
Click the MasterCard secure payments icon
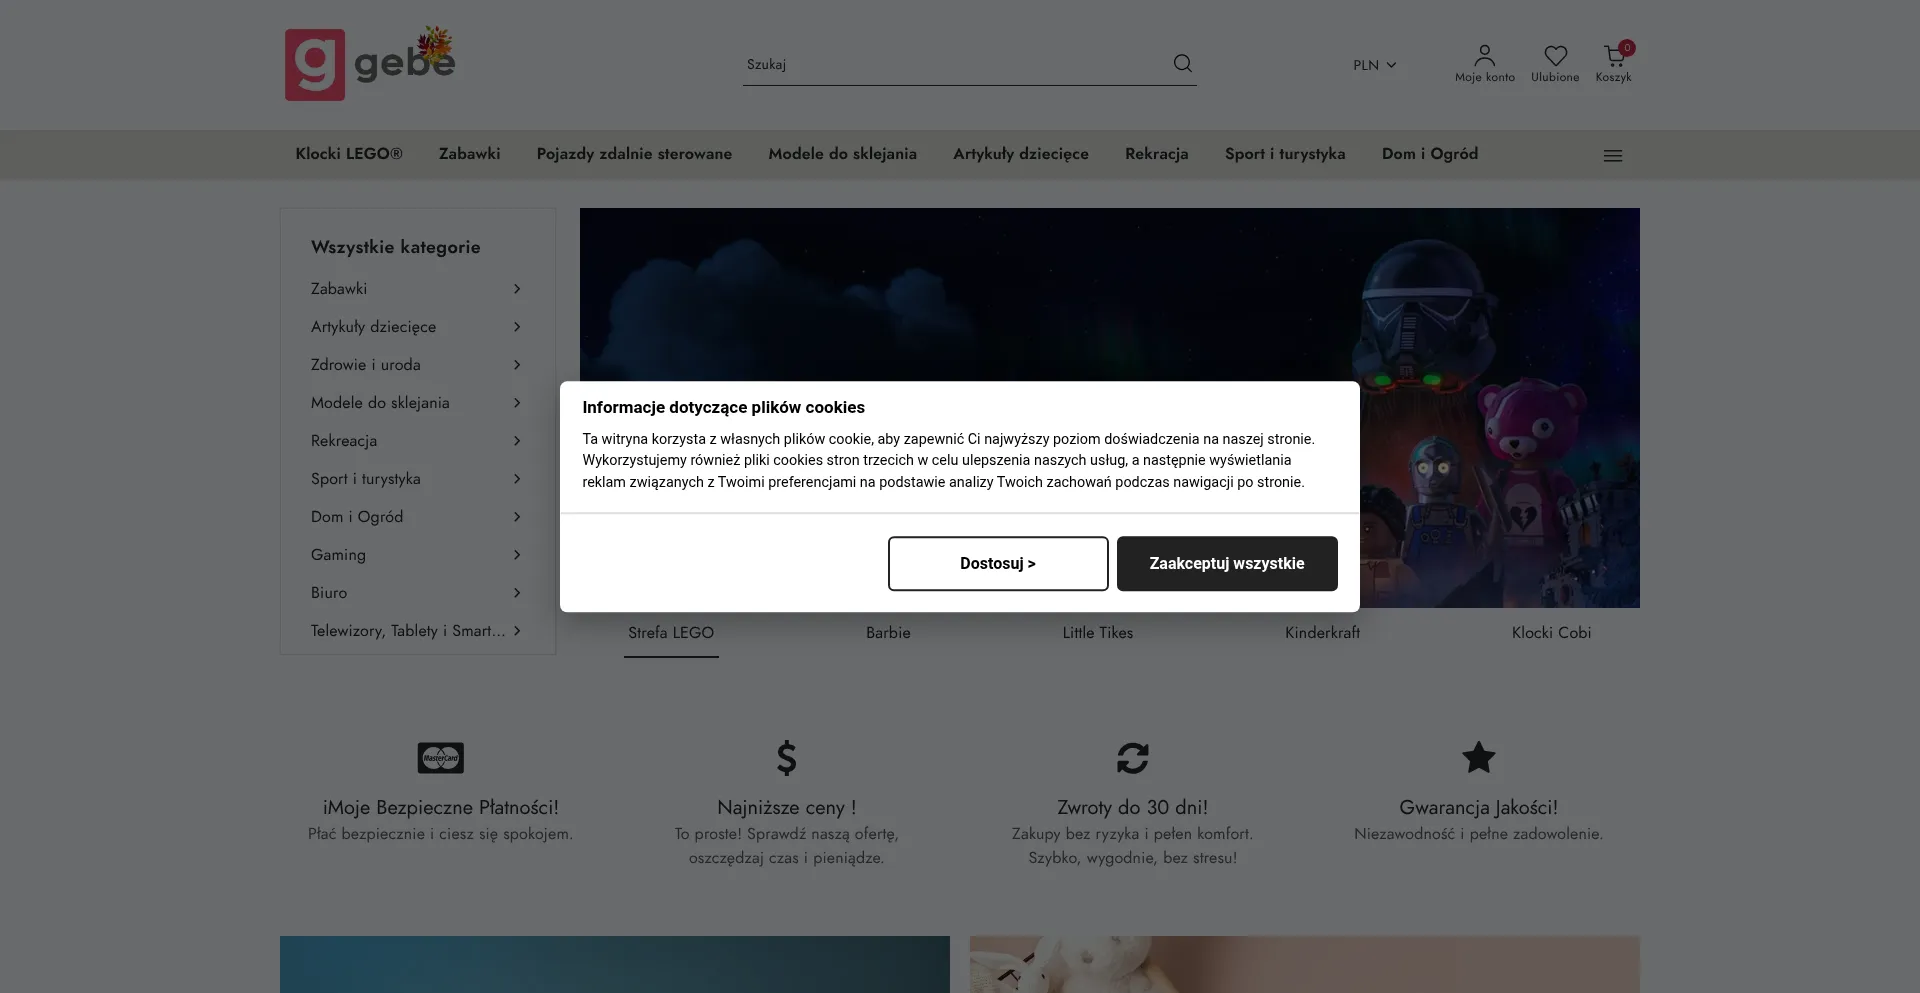440,758
